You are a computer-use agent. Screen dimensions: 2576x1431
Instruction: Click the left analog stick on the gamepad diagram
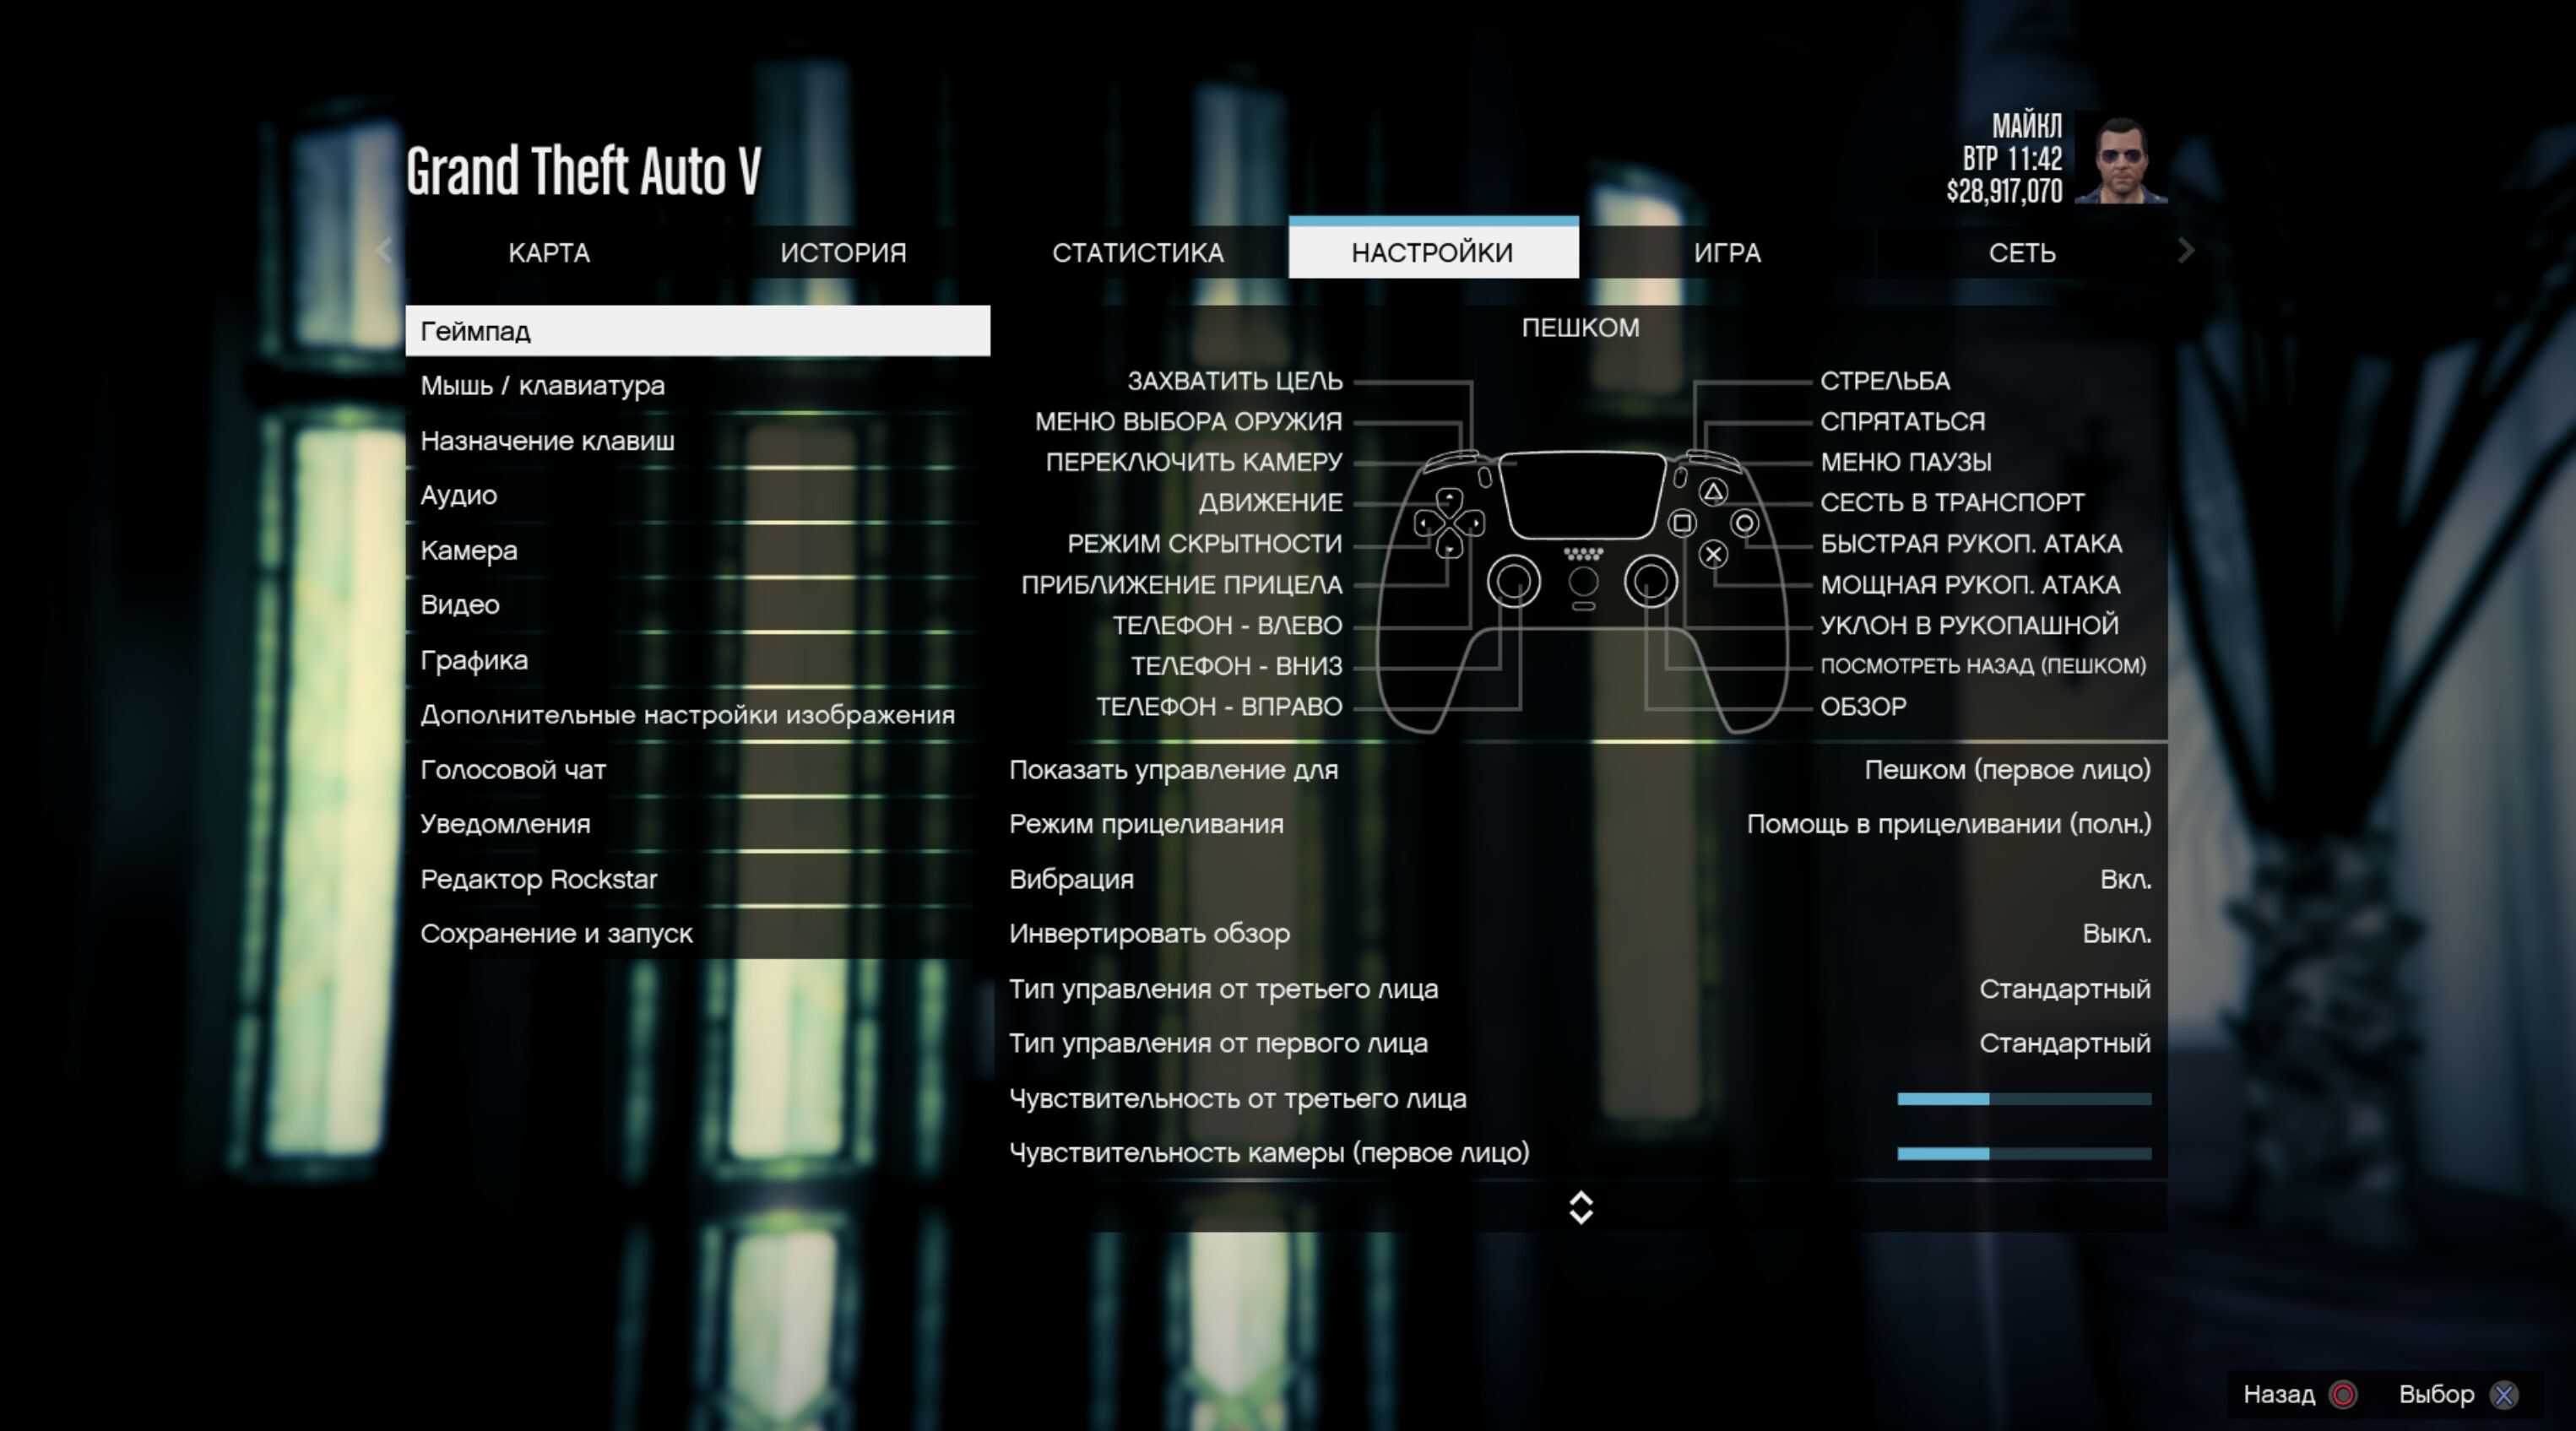click(x=1514, y=581)
